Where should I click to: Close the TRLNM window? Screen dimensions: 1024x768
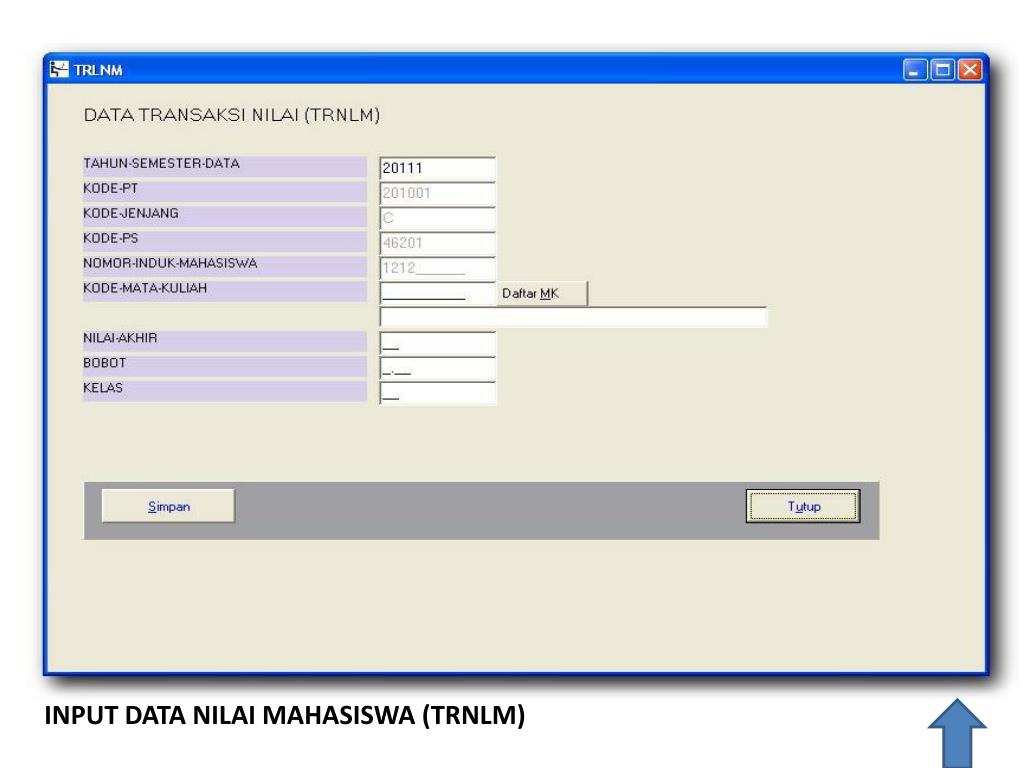(970, 69)
